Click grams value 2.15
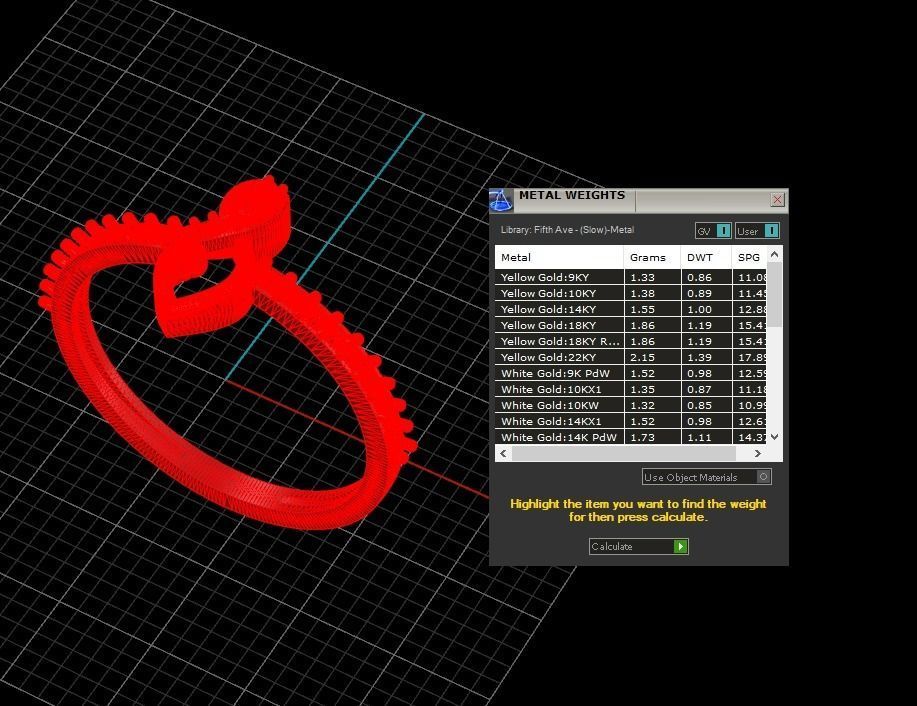 pyautogui.click(x=642, y=357)
